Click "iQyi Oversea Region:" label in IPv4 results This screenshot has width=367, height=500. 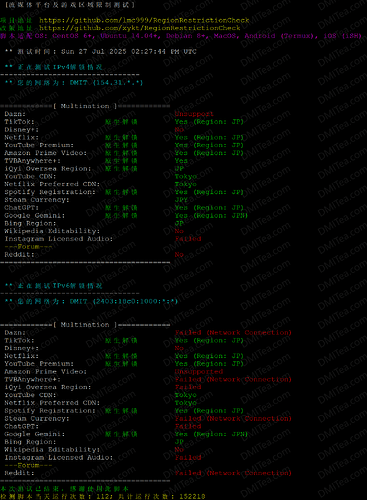48,169
